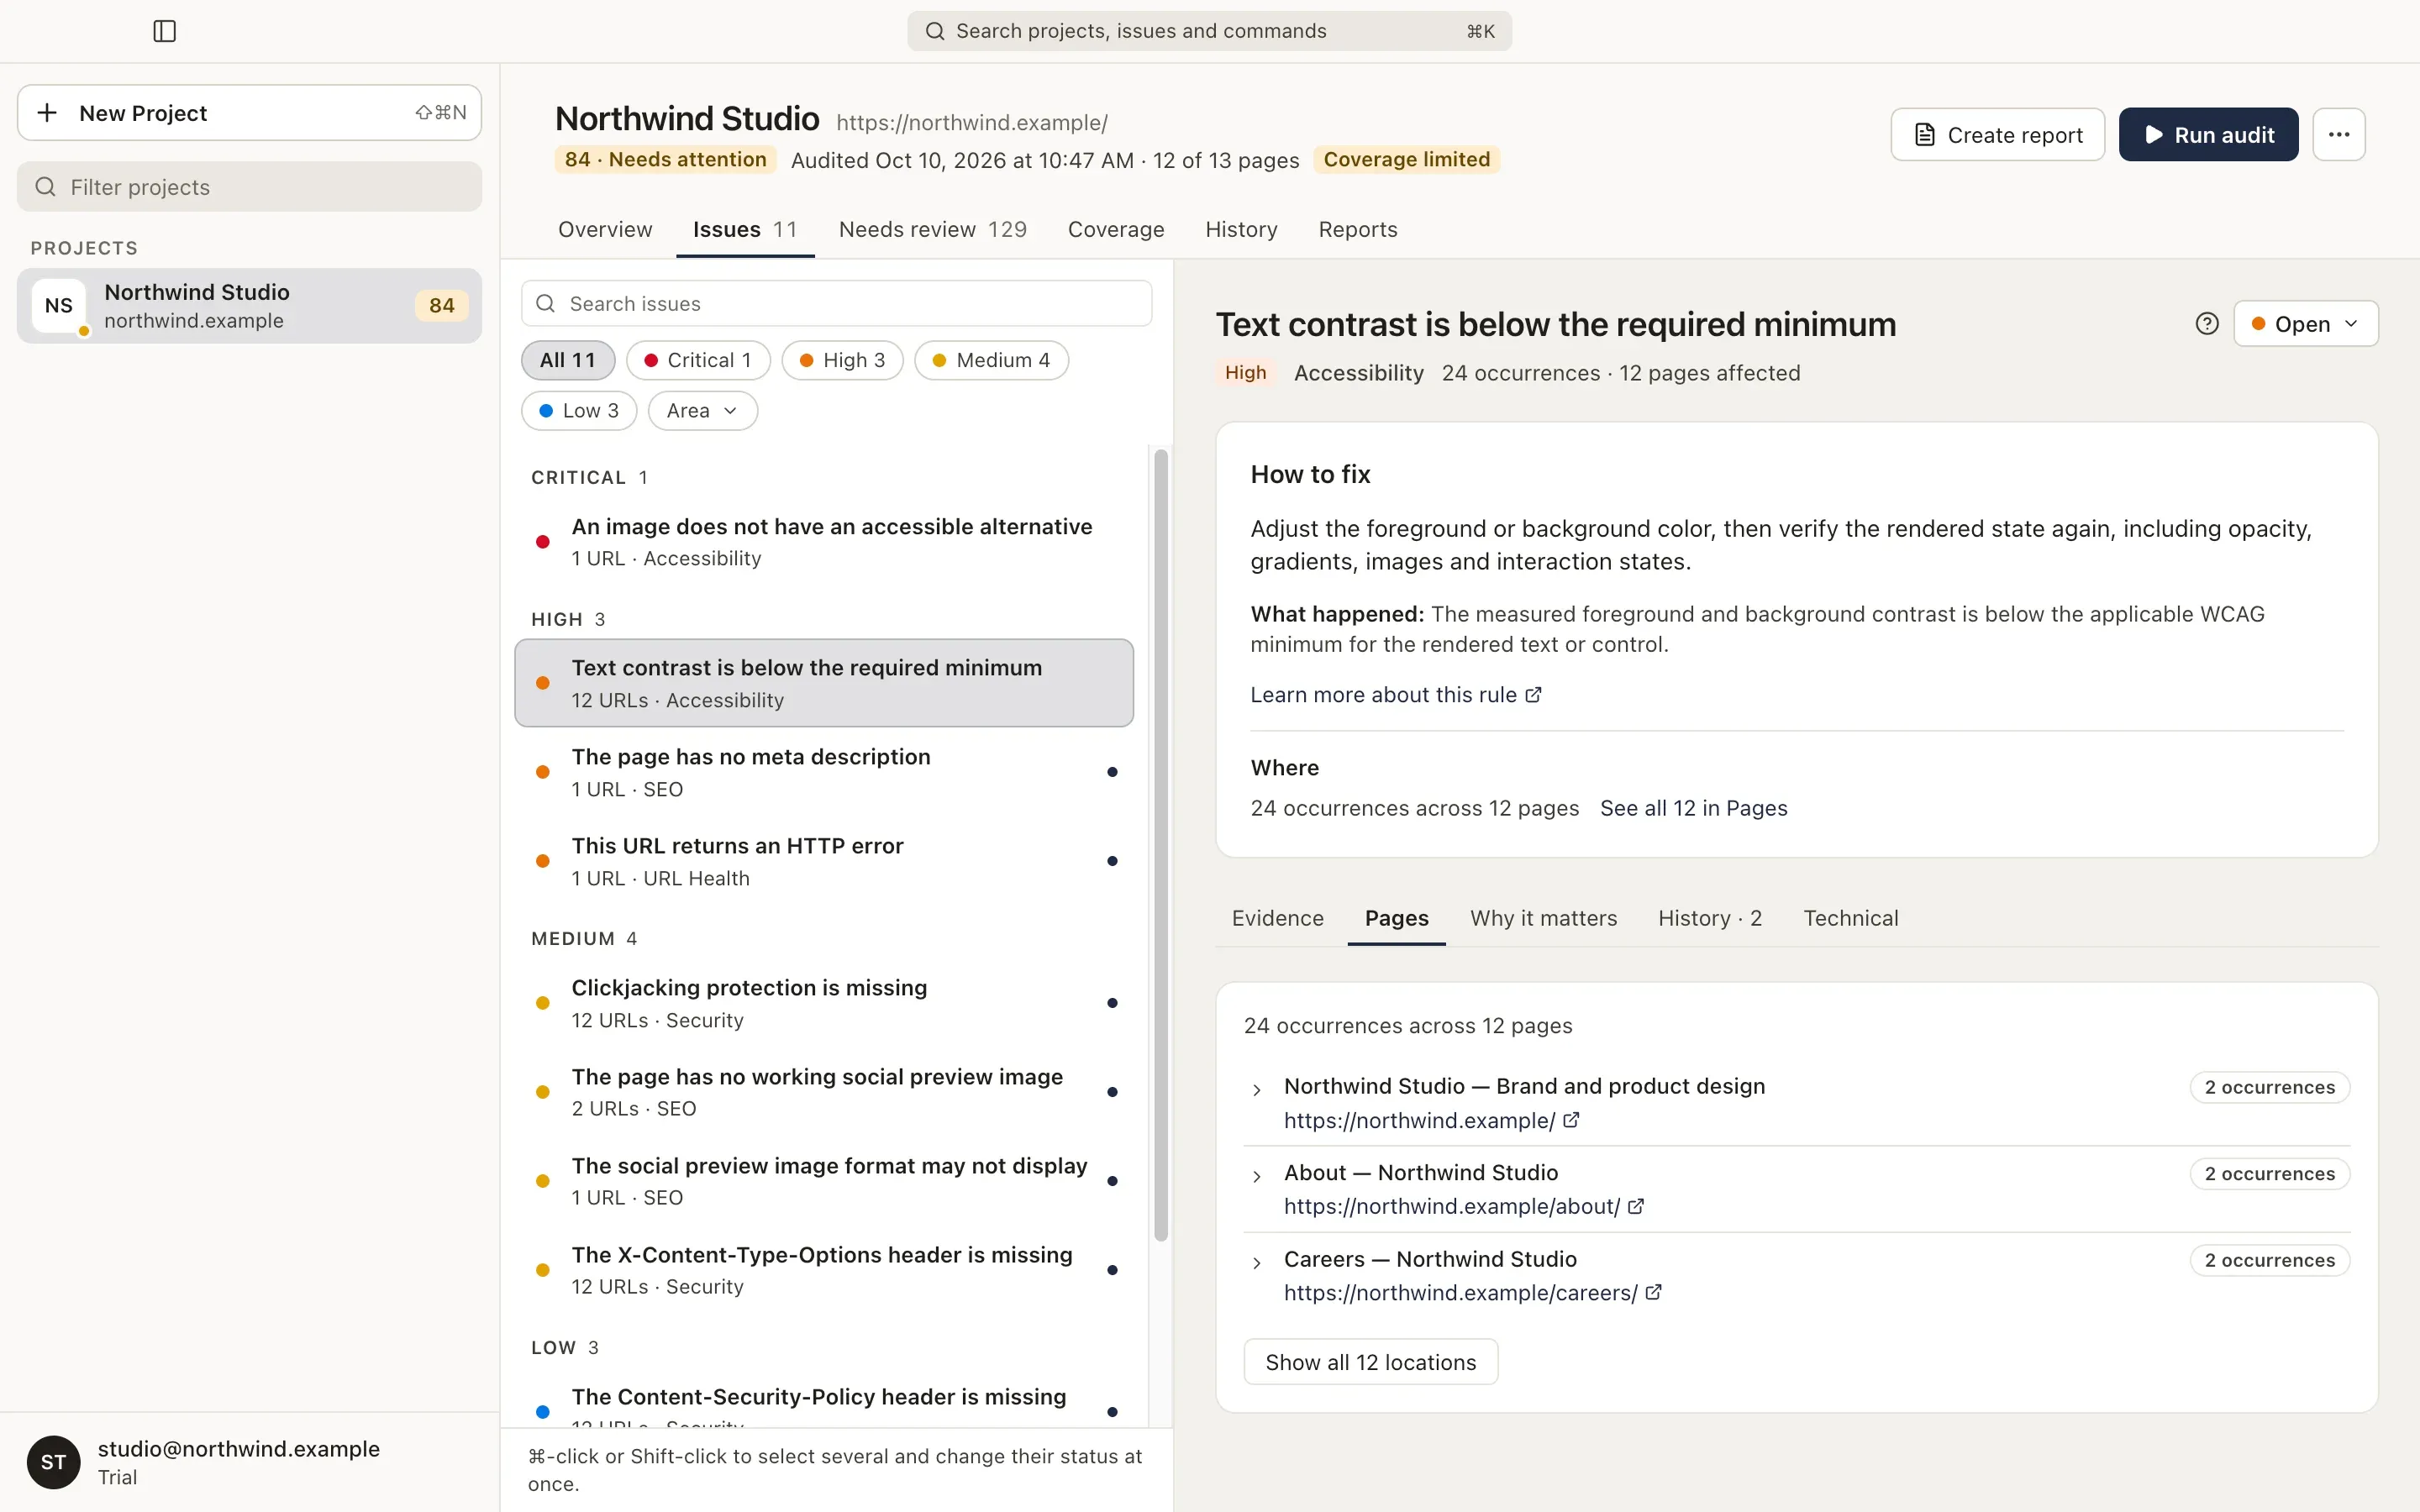Screen dimensions: 2420x1512
Task: Focus the global search projects and commands bar
Action: click(1209, 31)
